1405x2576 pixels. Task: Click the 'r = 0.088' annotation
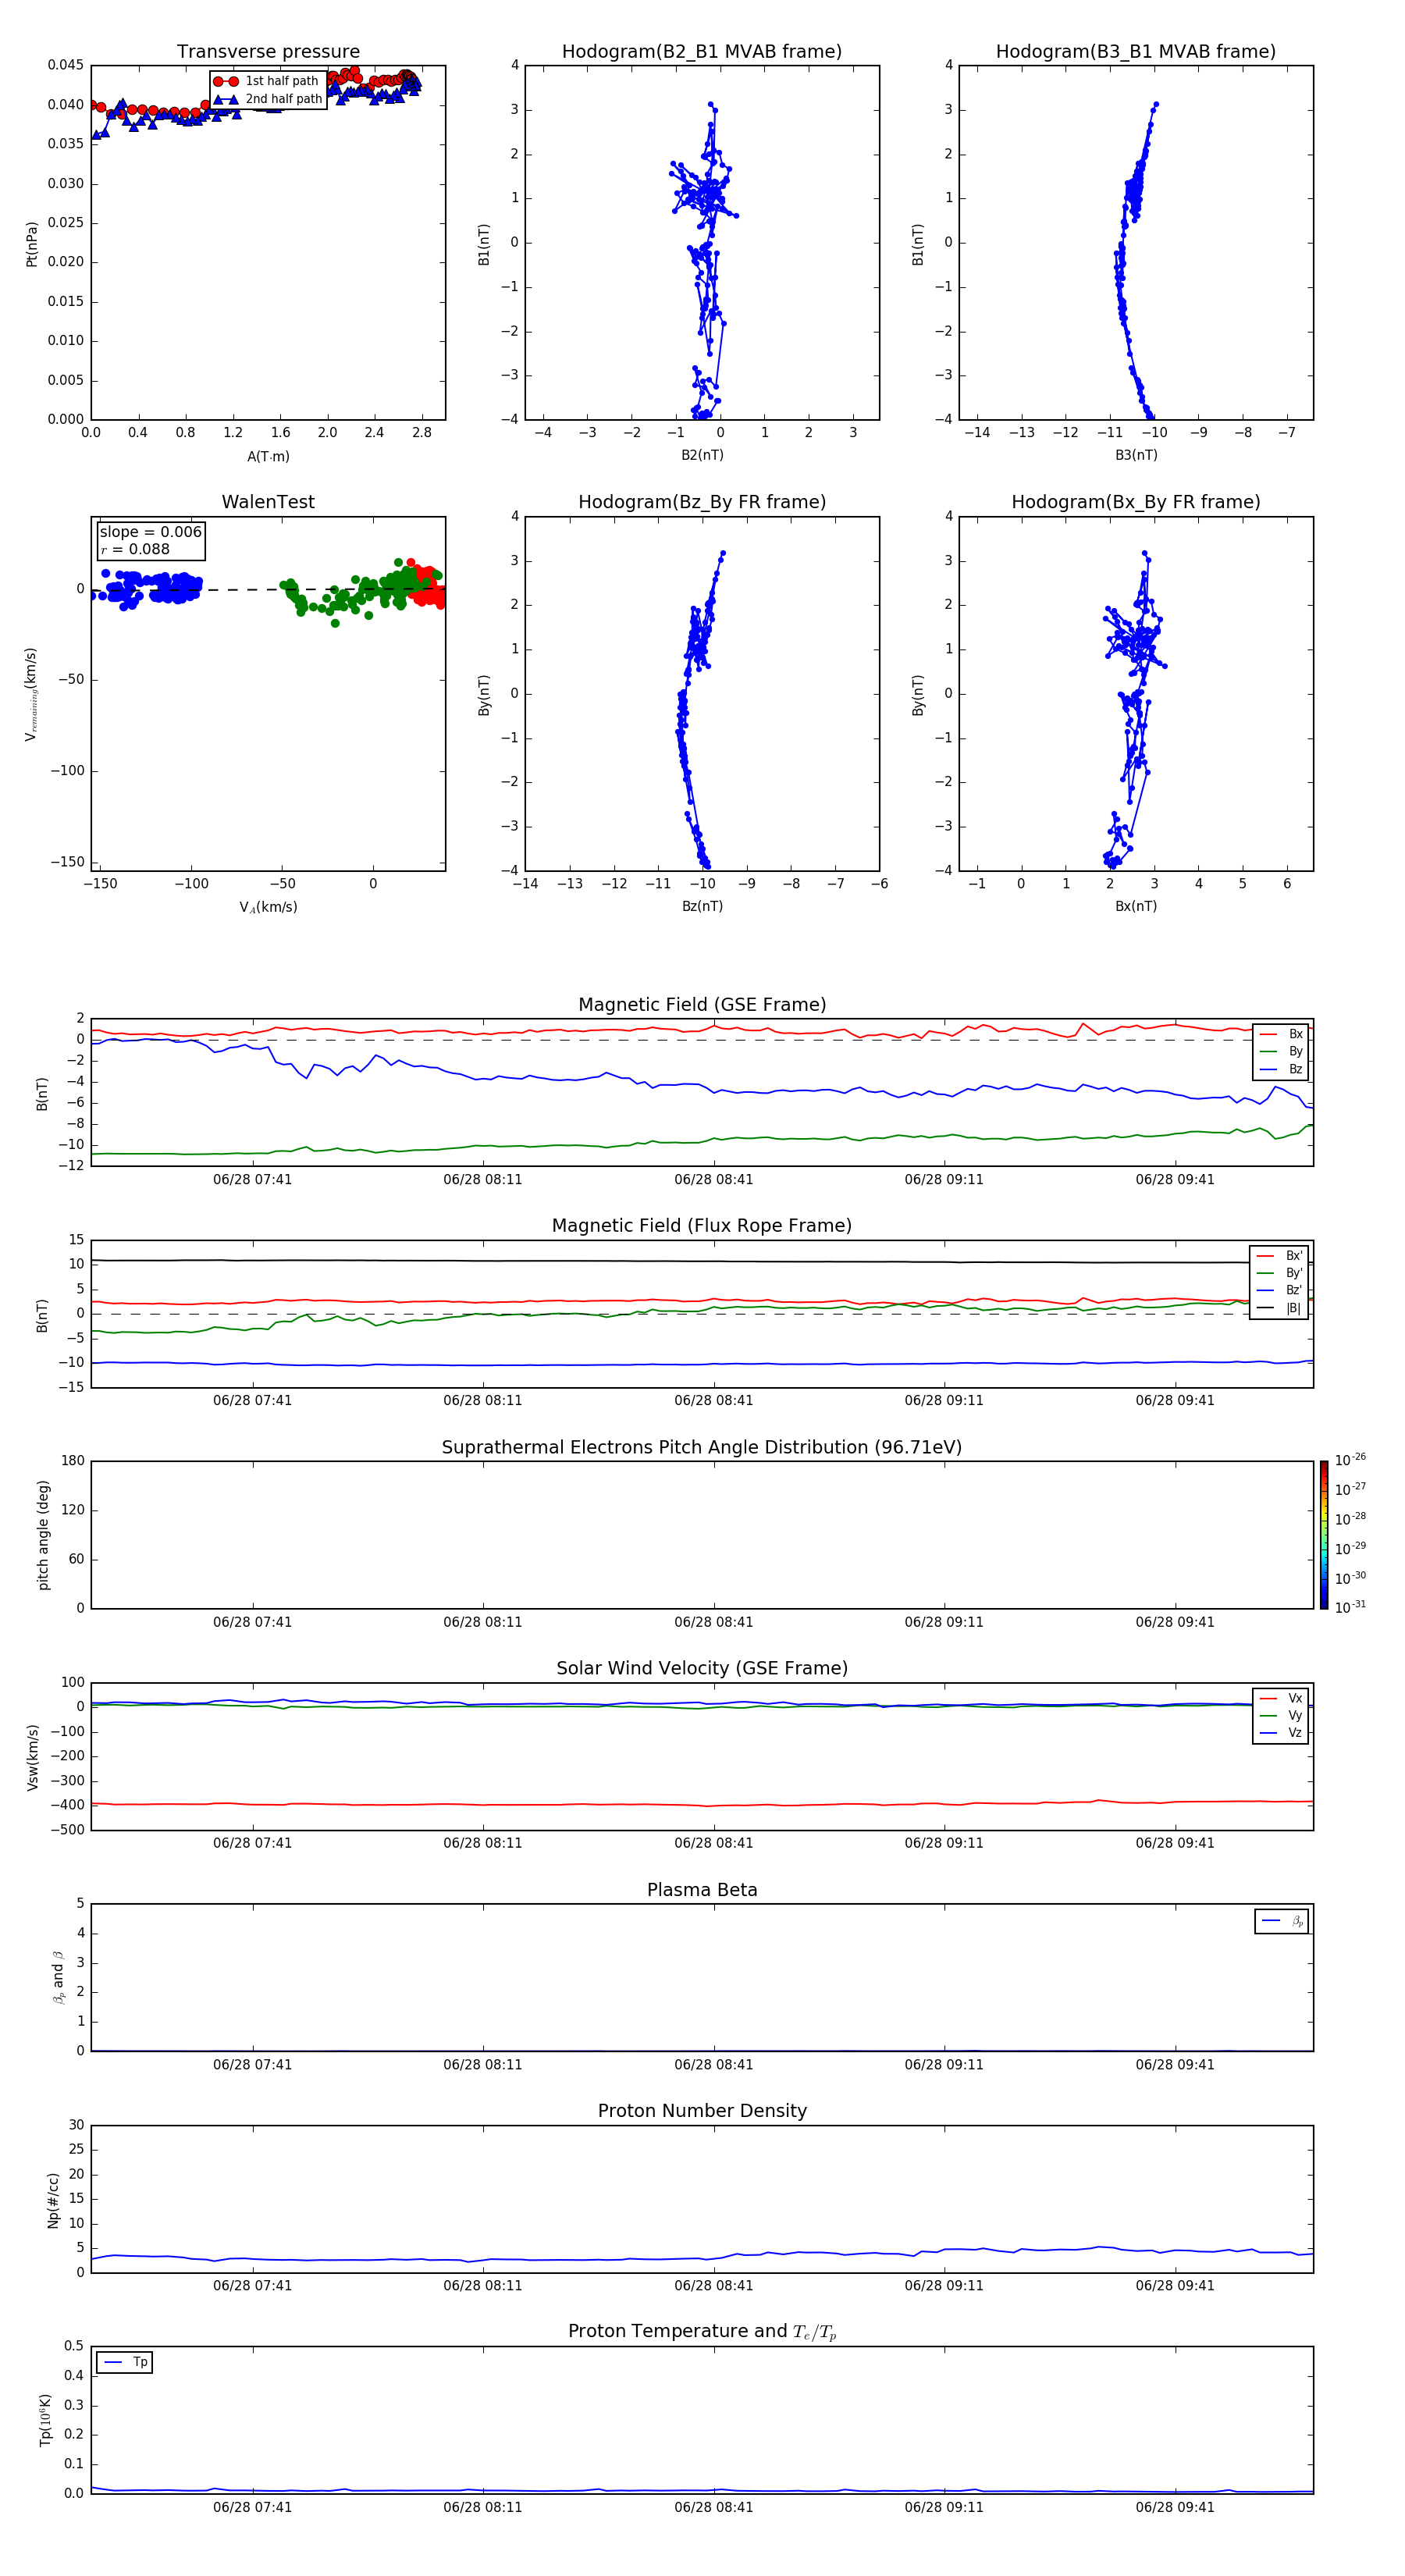(135, 549)
